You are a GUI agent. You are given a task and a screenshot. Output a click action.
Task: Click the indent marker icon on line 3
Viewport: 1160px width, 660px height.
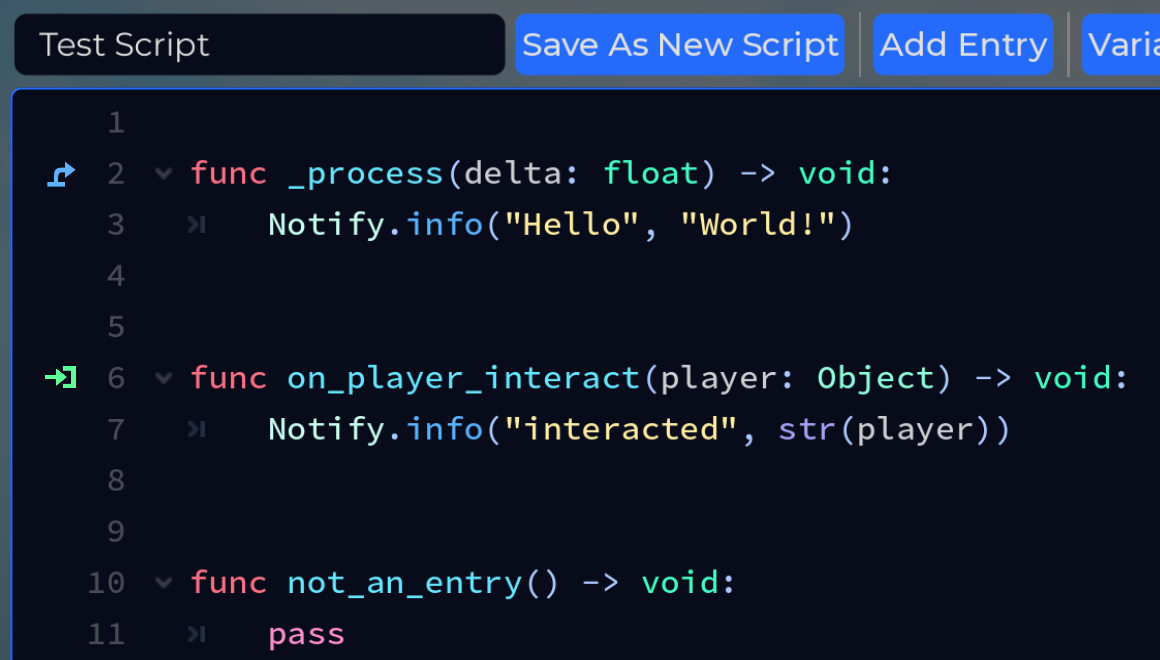pos(197,224)
